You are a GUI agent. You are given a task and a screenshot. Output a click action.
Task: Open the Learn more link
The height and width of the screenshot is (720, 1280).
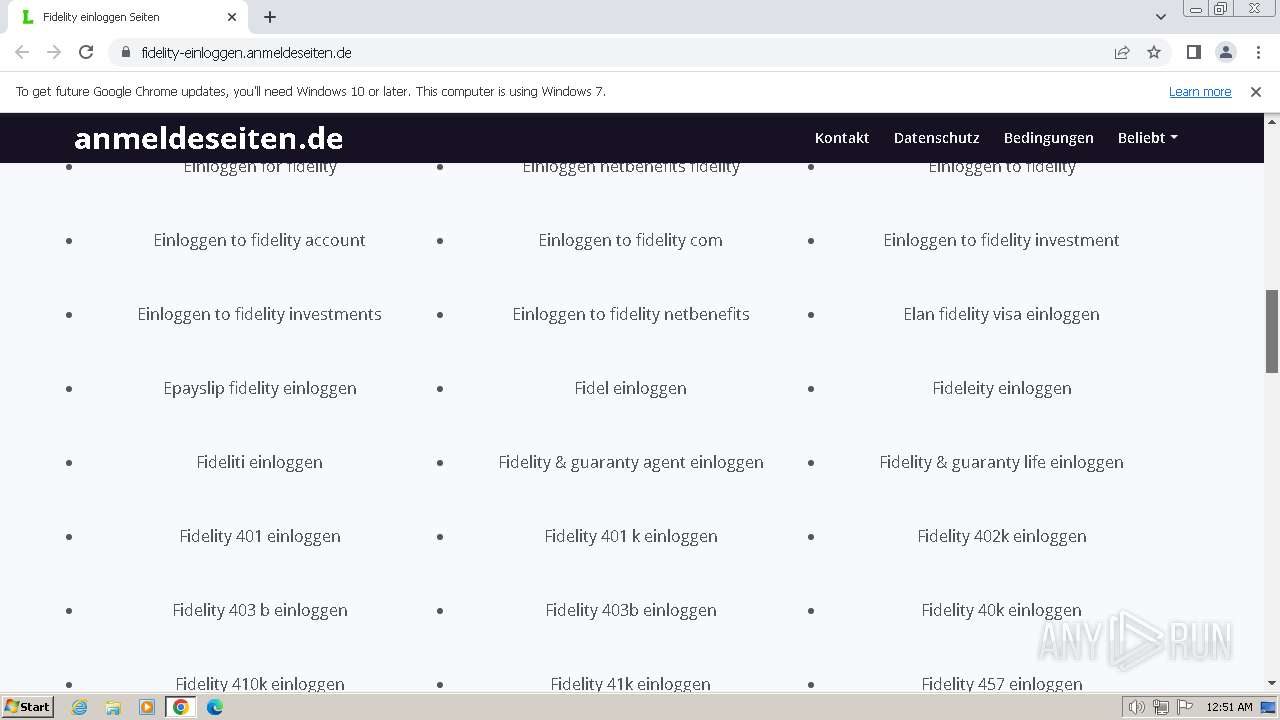pyautogui.click(x=1200, y=91)
